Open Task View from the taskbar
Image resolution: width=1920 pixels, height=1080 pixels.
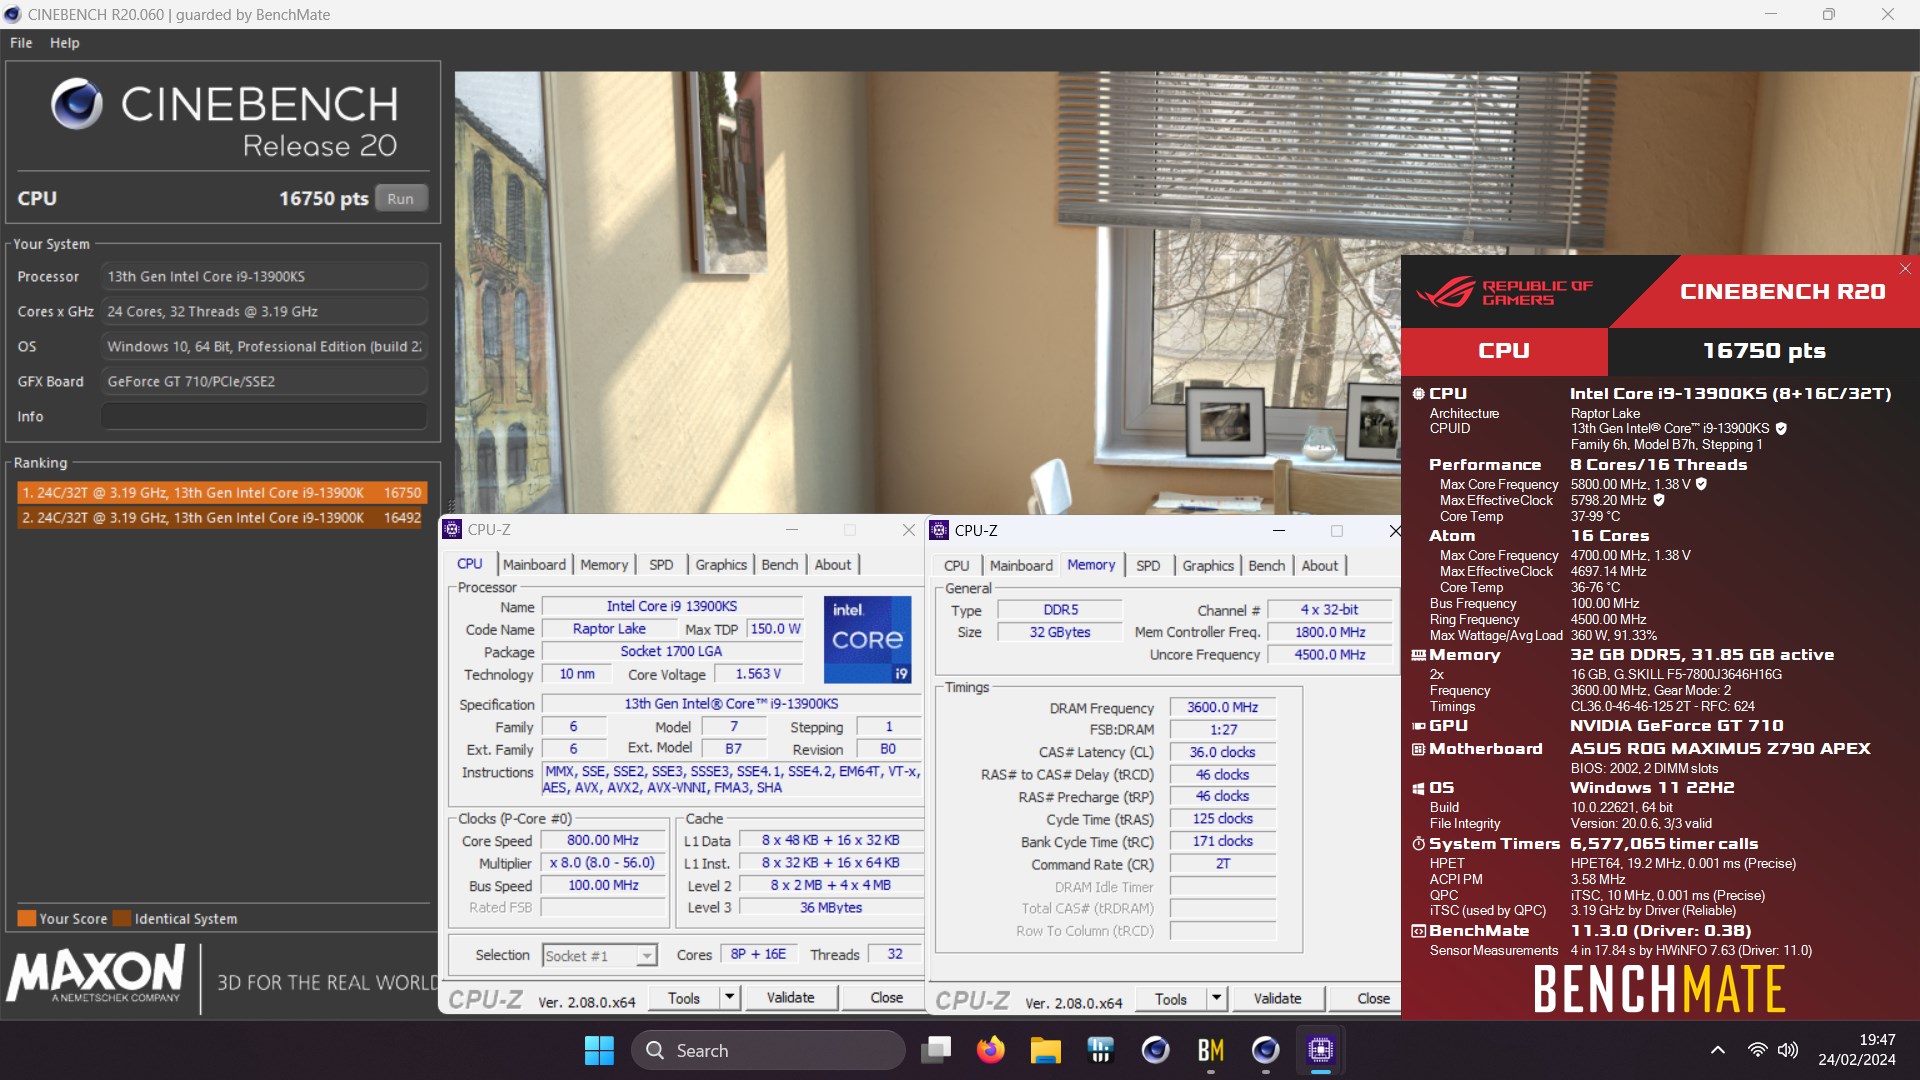pyautogui.click(x=937, y=1050)
